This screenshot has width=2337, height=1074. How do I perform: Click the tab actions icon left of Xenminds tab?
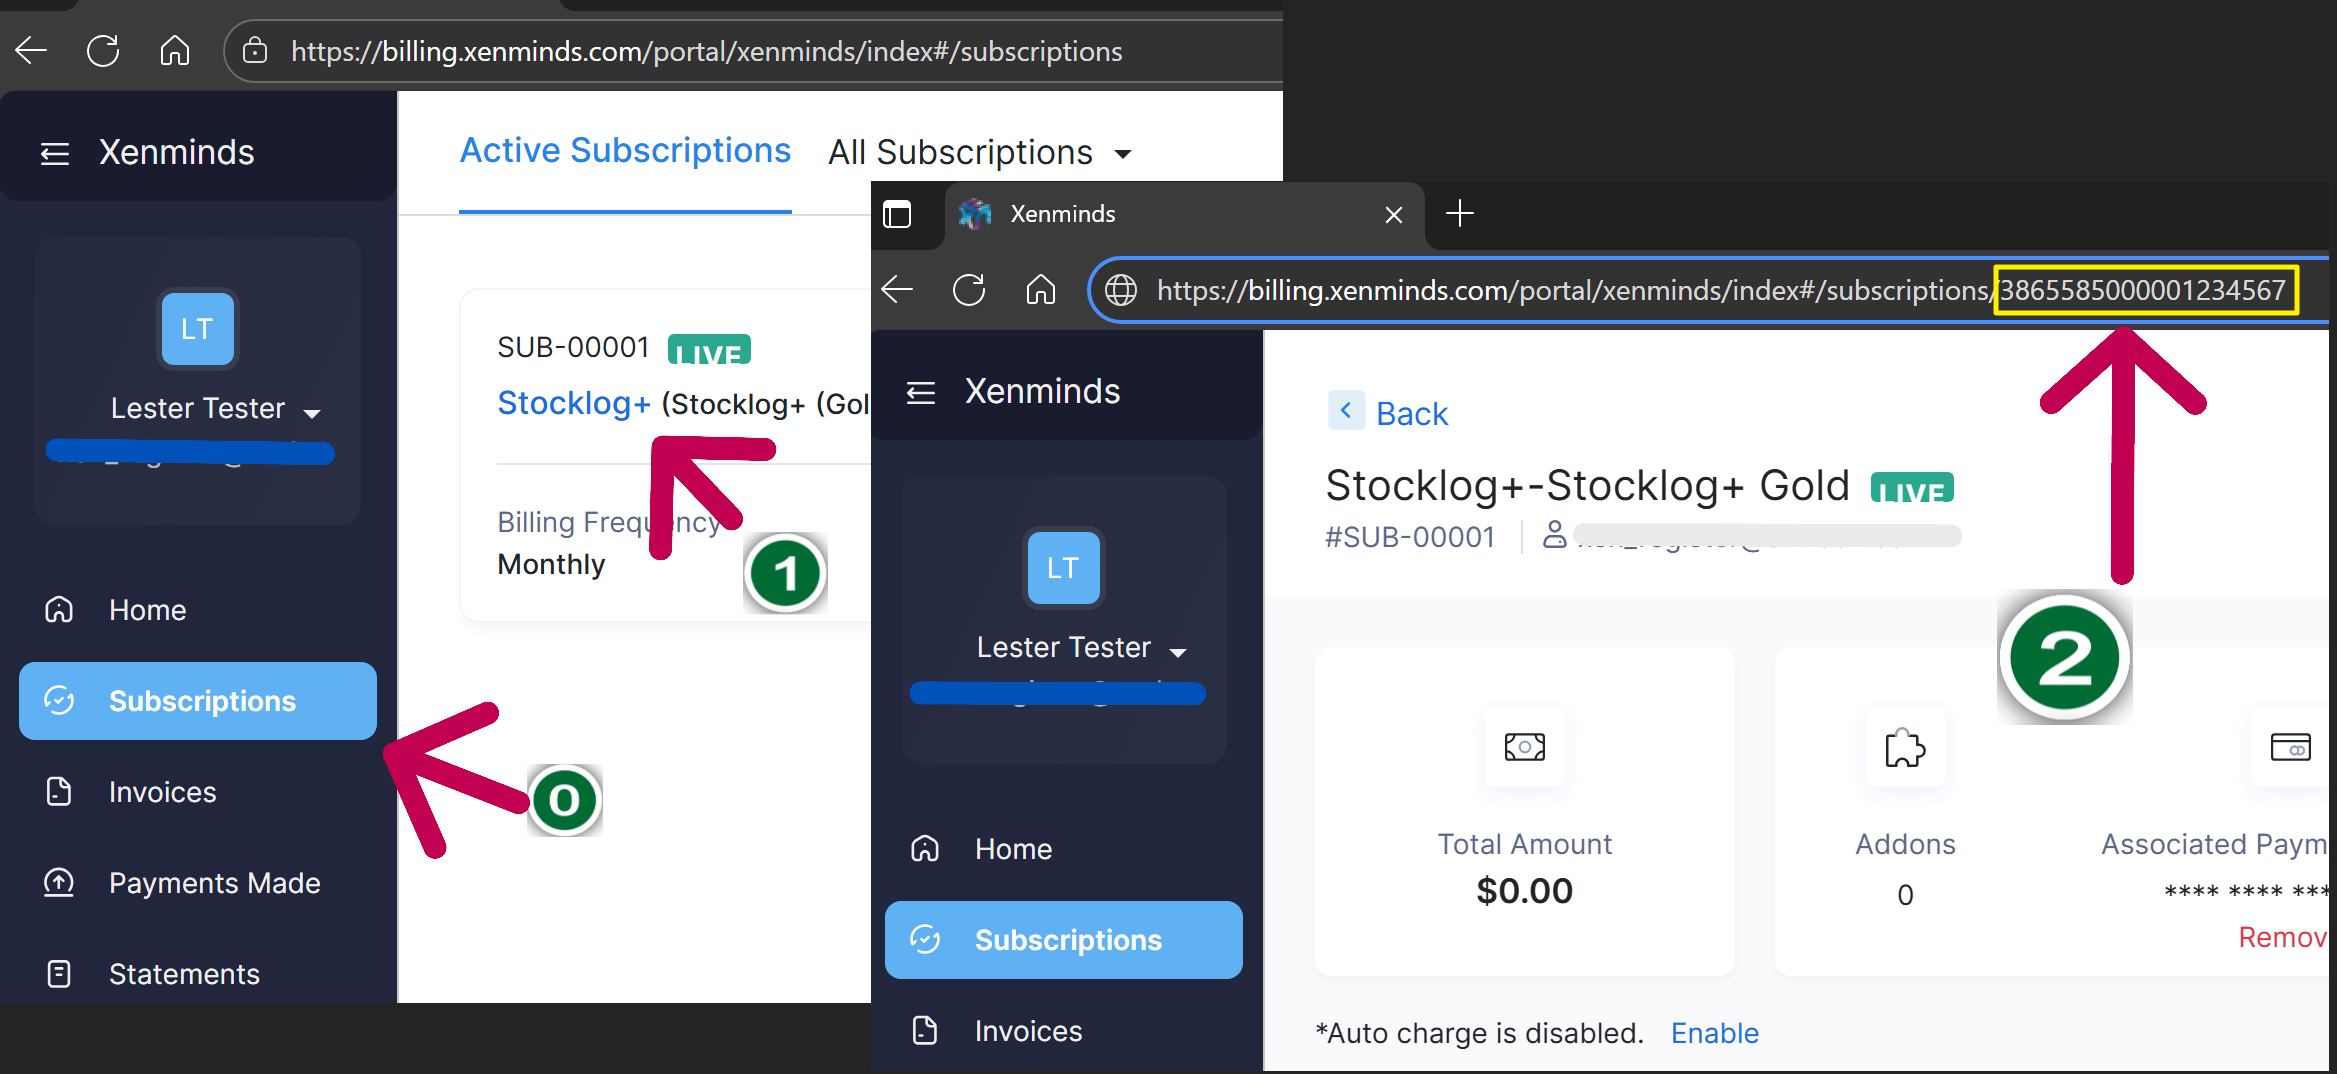(897, 214)
